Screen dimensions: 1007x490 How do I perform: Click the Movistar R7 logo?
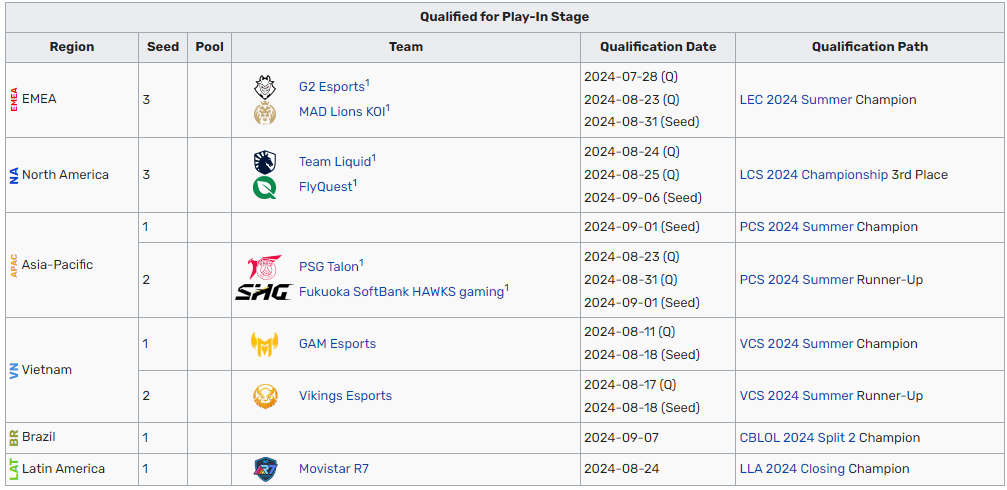[265, 469]
